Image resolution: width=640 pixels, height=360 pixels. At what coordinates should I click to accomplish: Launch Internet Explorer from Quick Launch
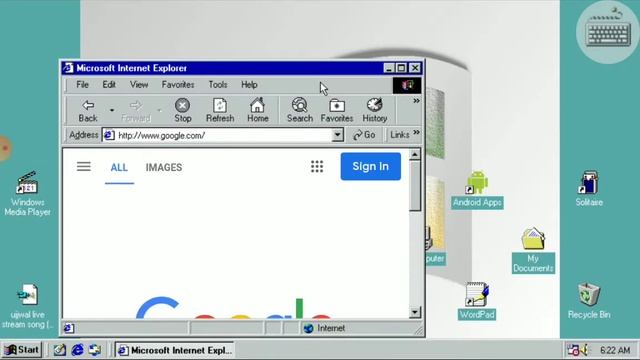pos(77,350)
